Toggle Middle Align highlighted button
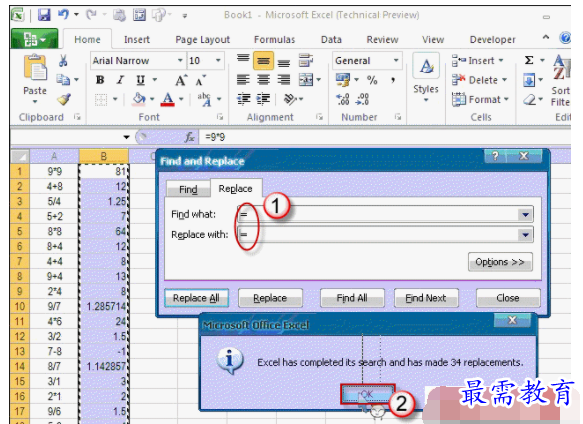 [263, 61]
